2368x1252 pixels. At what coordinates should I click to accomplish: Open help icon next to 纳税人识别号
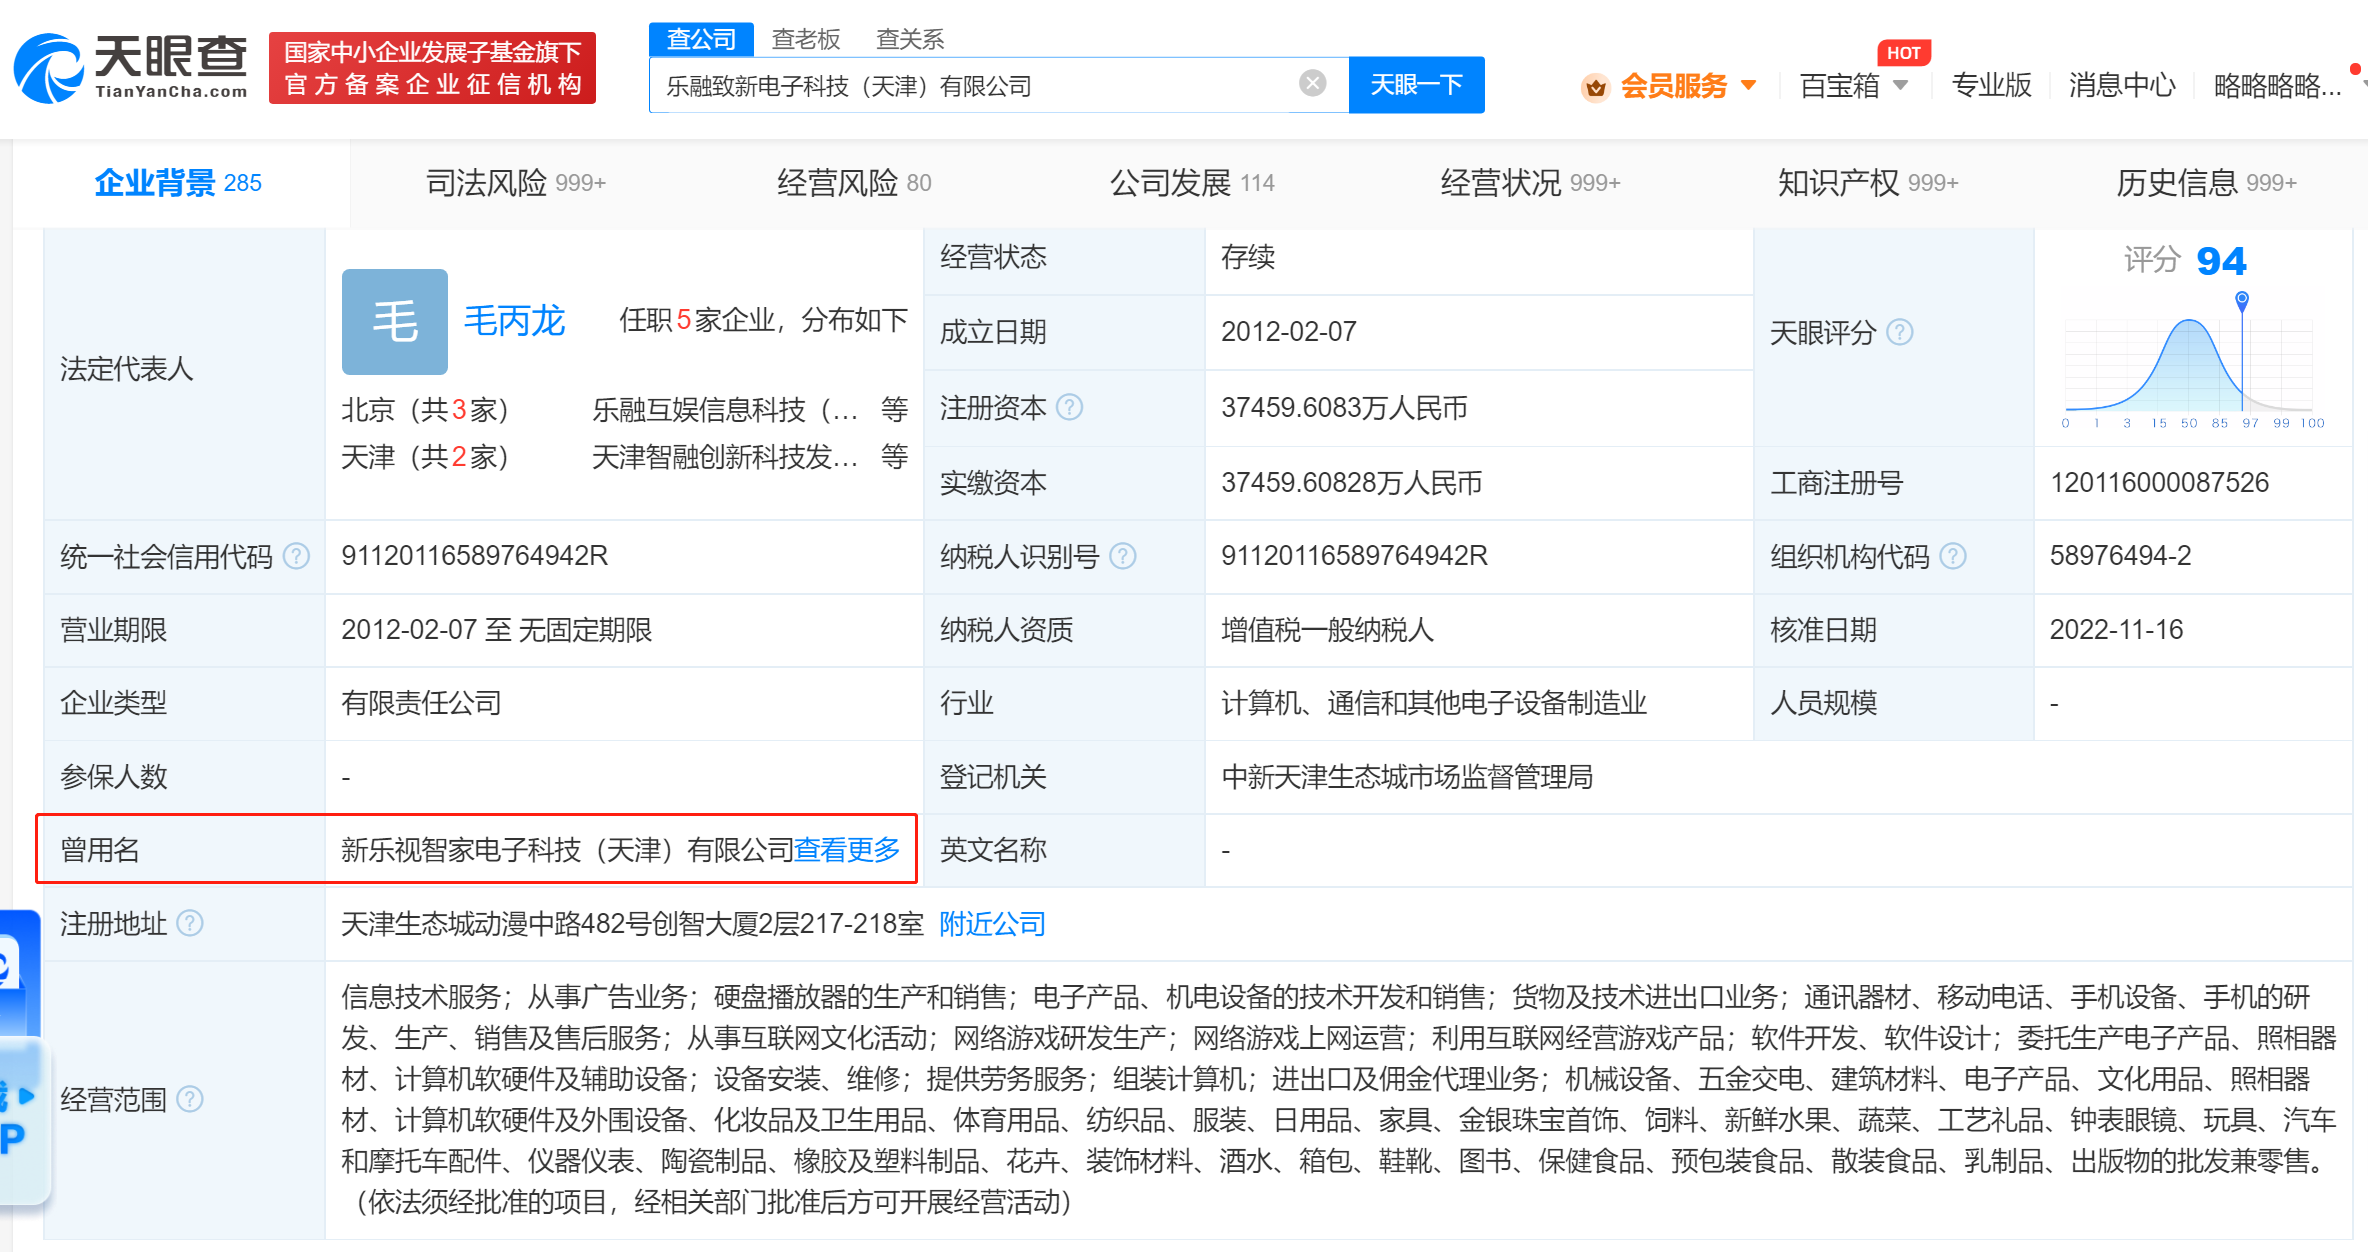(1123, 556)
